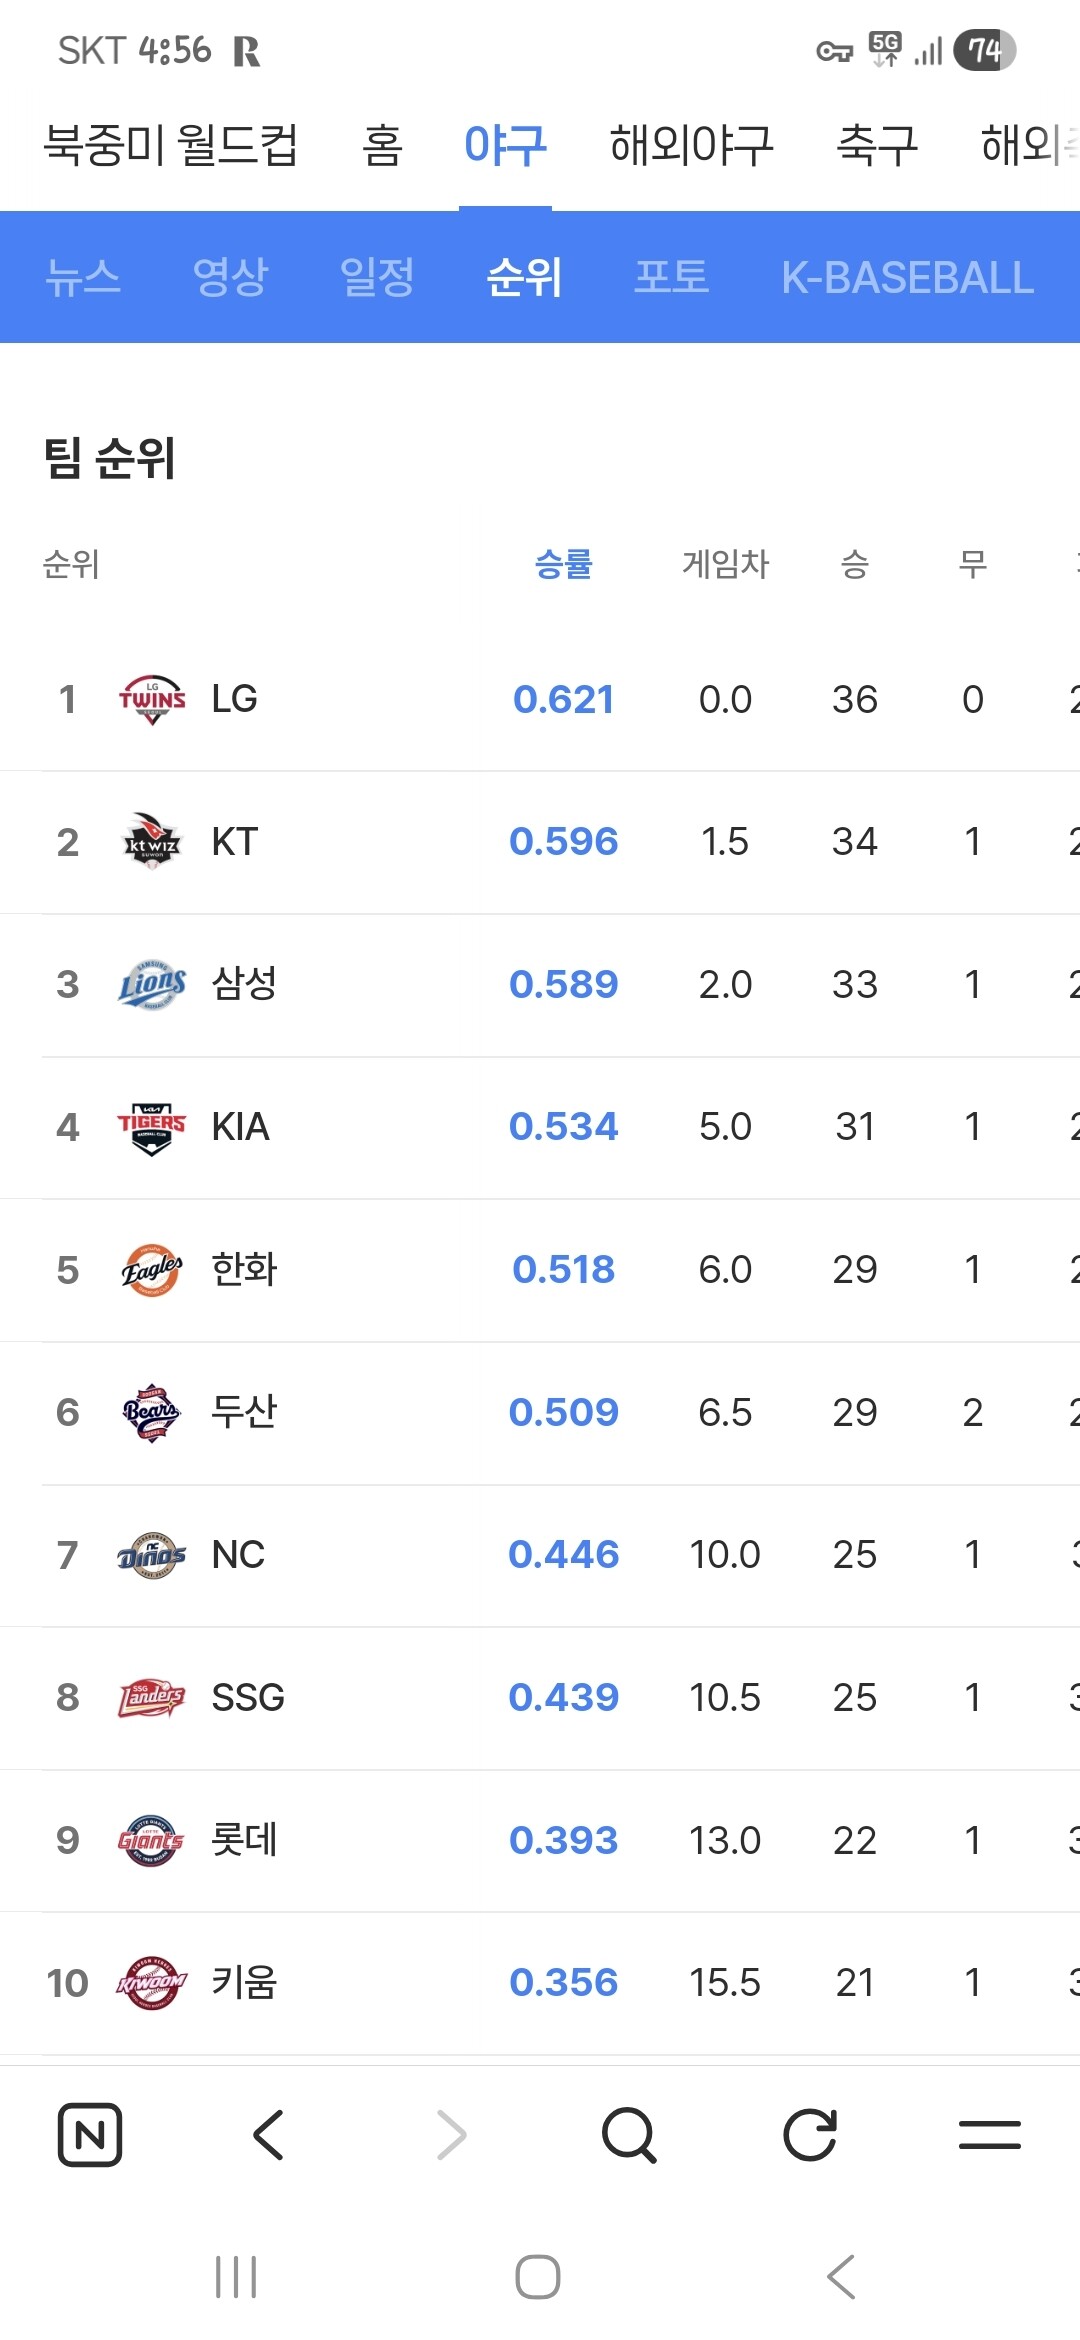Tap the browser forward arrow
Image resolution: width=1080 pixels, height=2340 pixels.
(x=451, y=2135)
